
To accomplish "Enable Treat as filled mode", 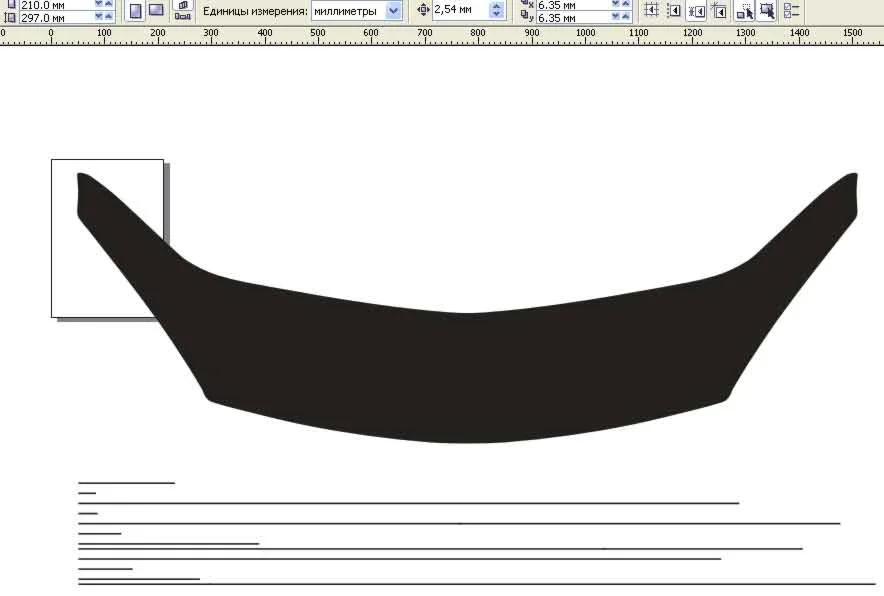I will (767, 11).
